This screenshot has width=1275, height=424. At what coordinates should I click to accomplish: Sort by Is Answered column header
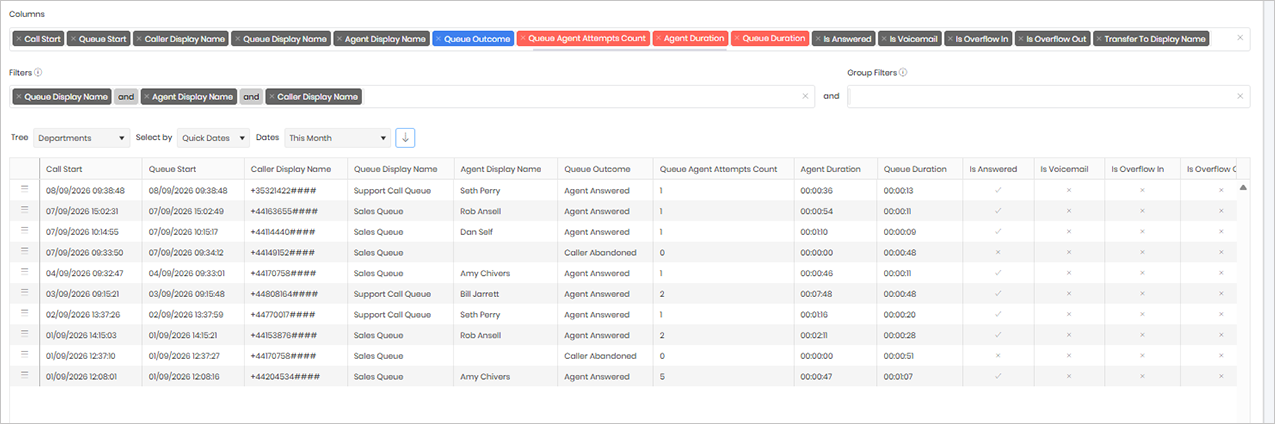tap(994, 169)
